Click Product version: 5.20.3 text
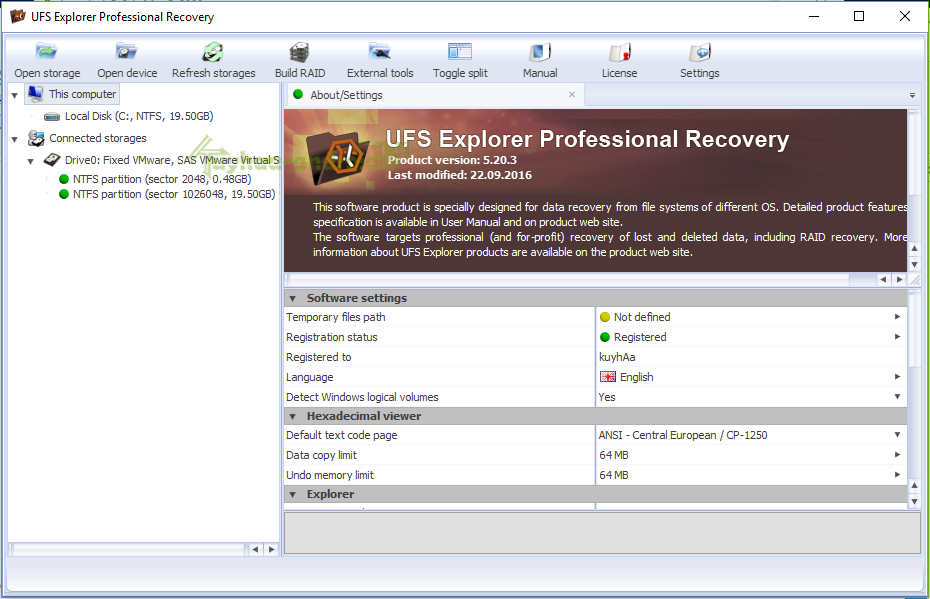This screenshot has width=930, height=599. point(452,160)
